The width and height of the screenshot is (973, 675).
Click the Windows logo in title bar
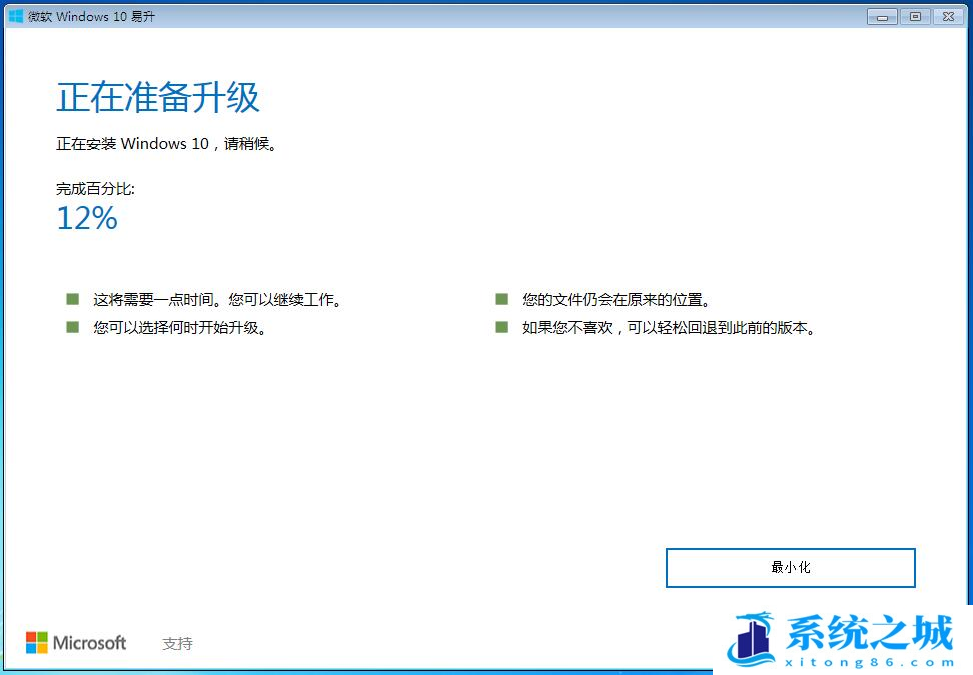pos(16,16)
